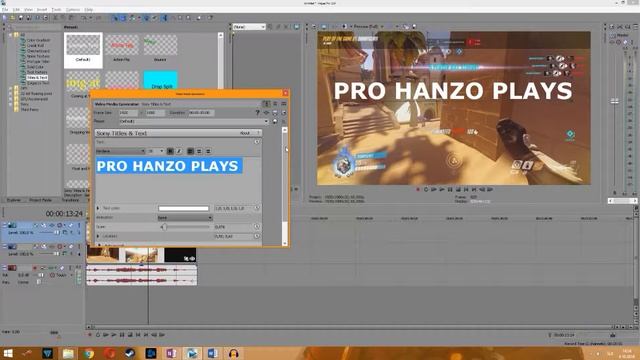
Task: Open Word from the taskbar
Action: coord(213,353)
